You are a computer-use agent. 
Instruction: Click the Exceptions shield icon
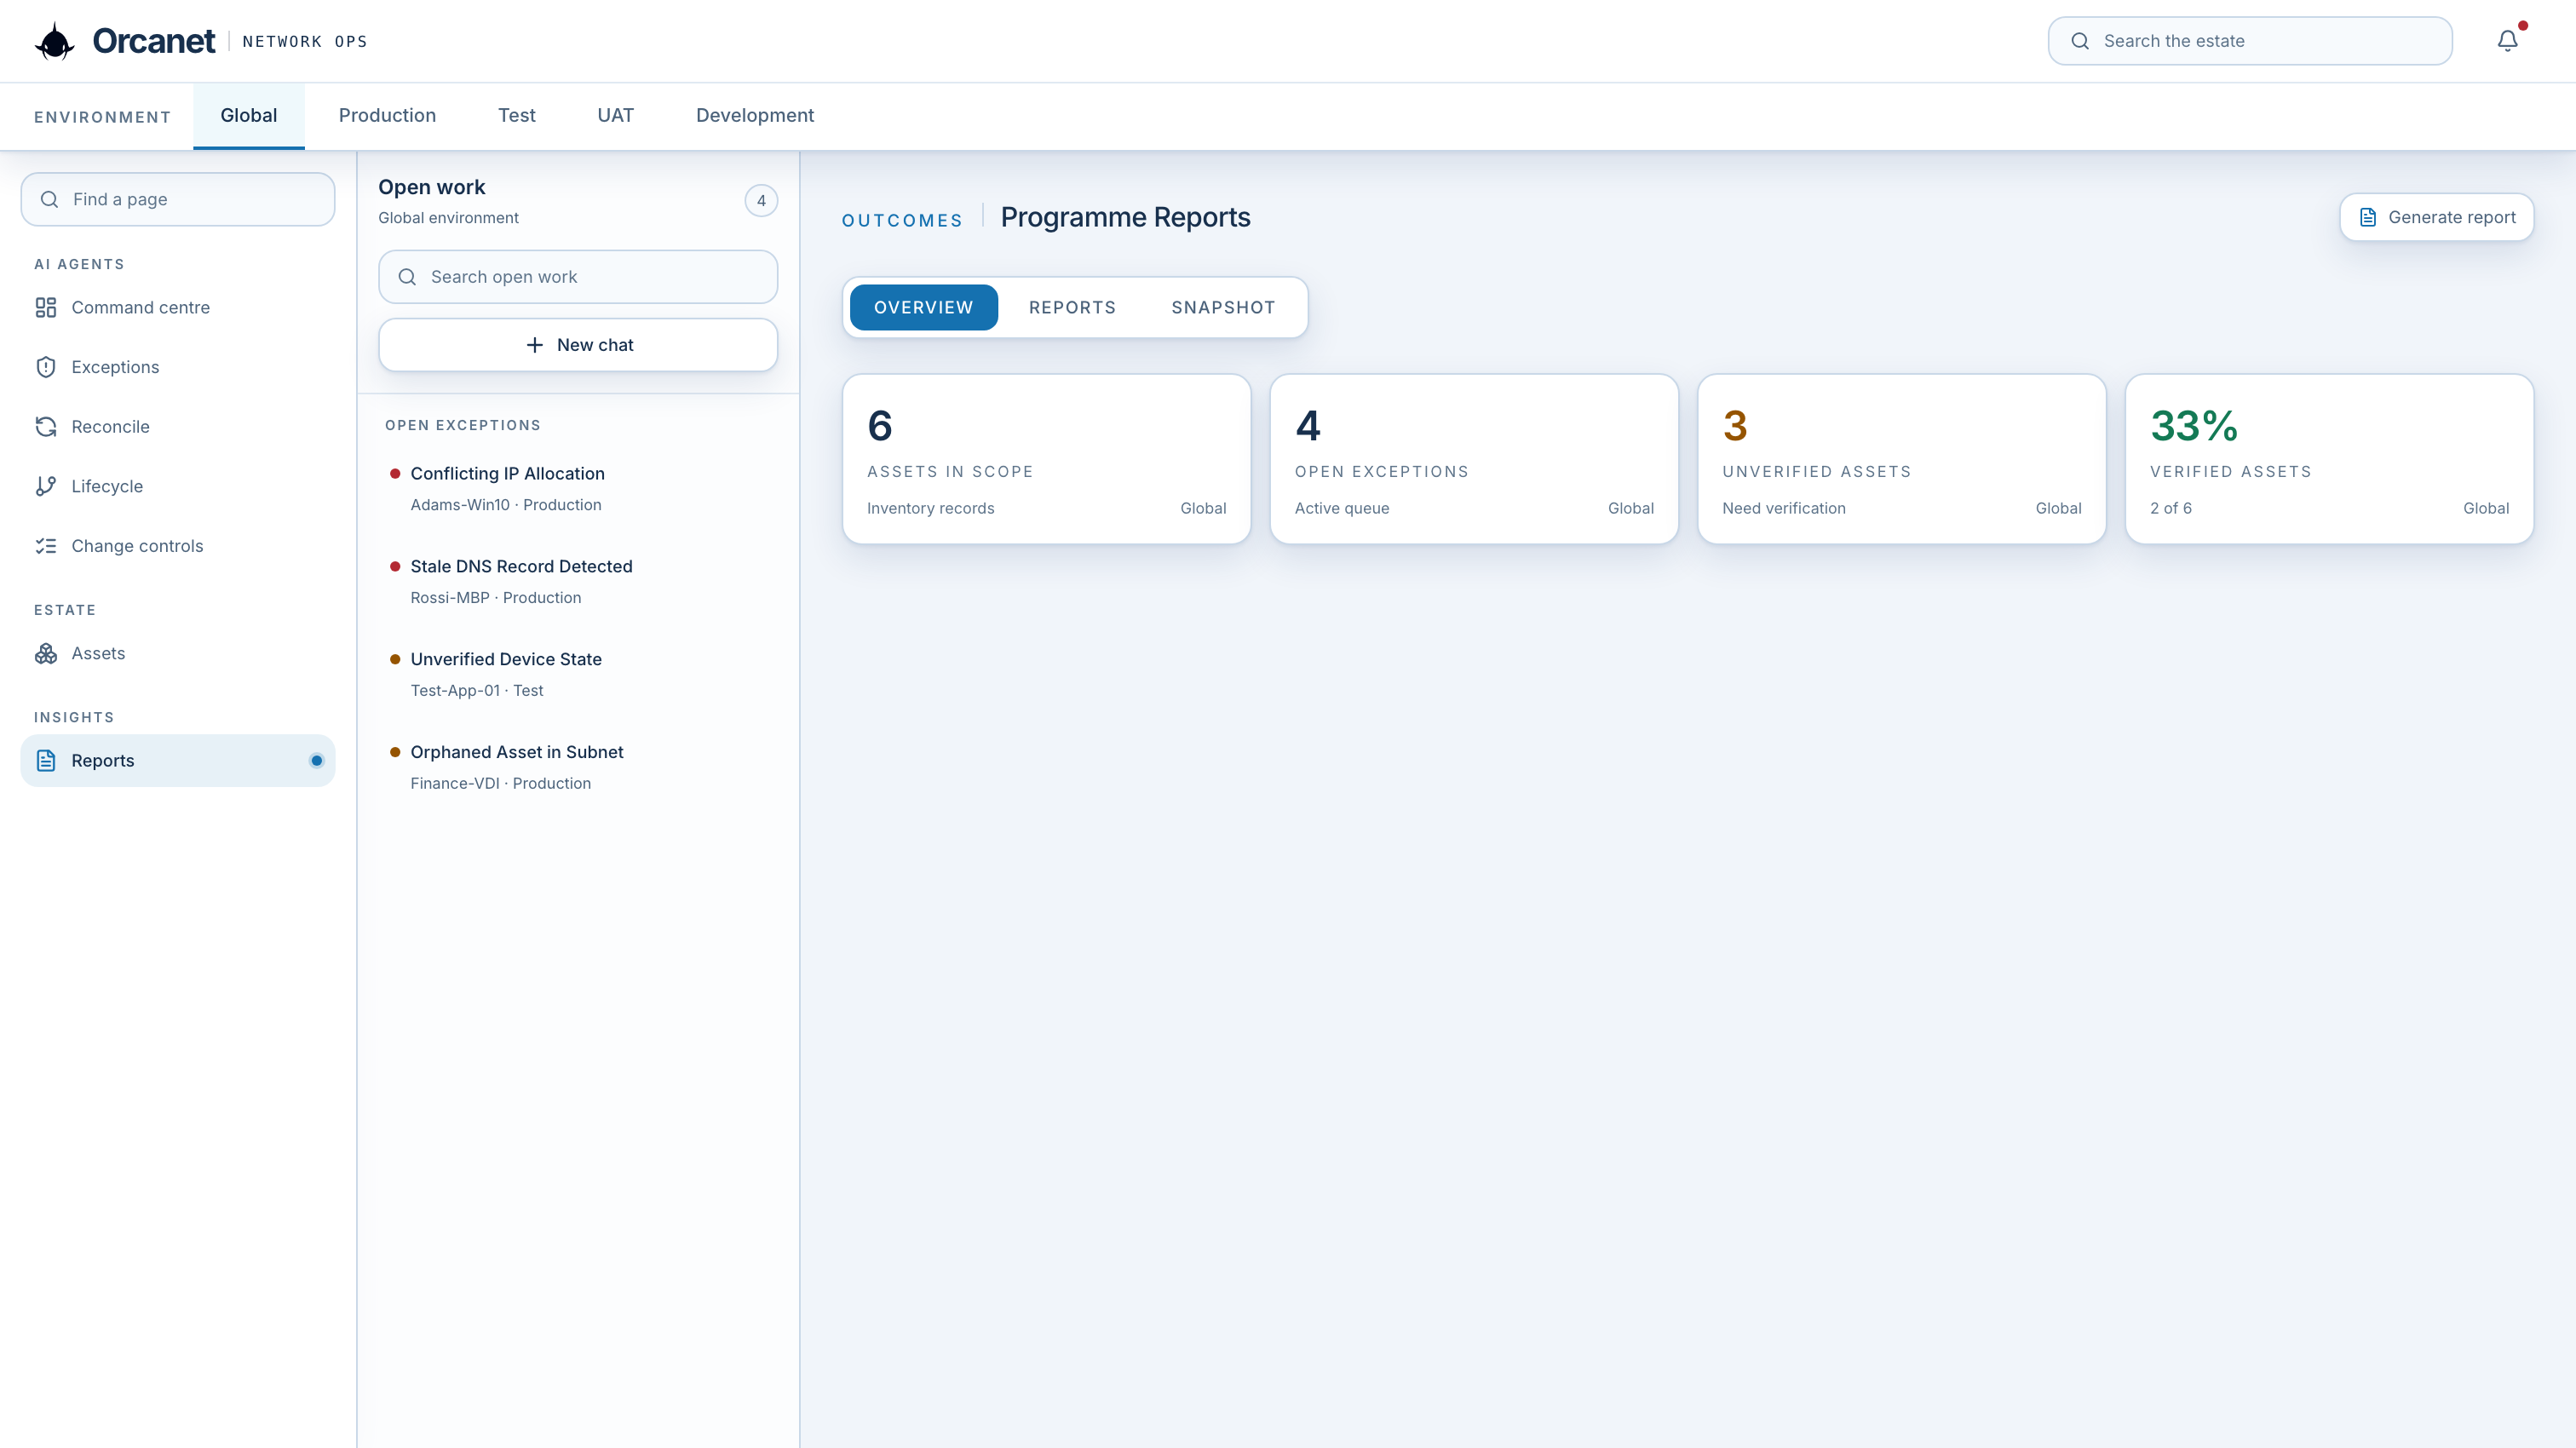point(46,367)
